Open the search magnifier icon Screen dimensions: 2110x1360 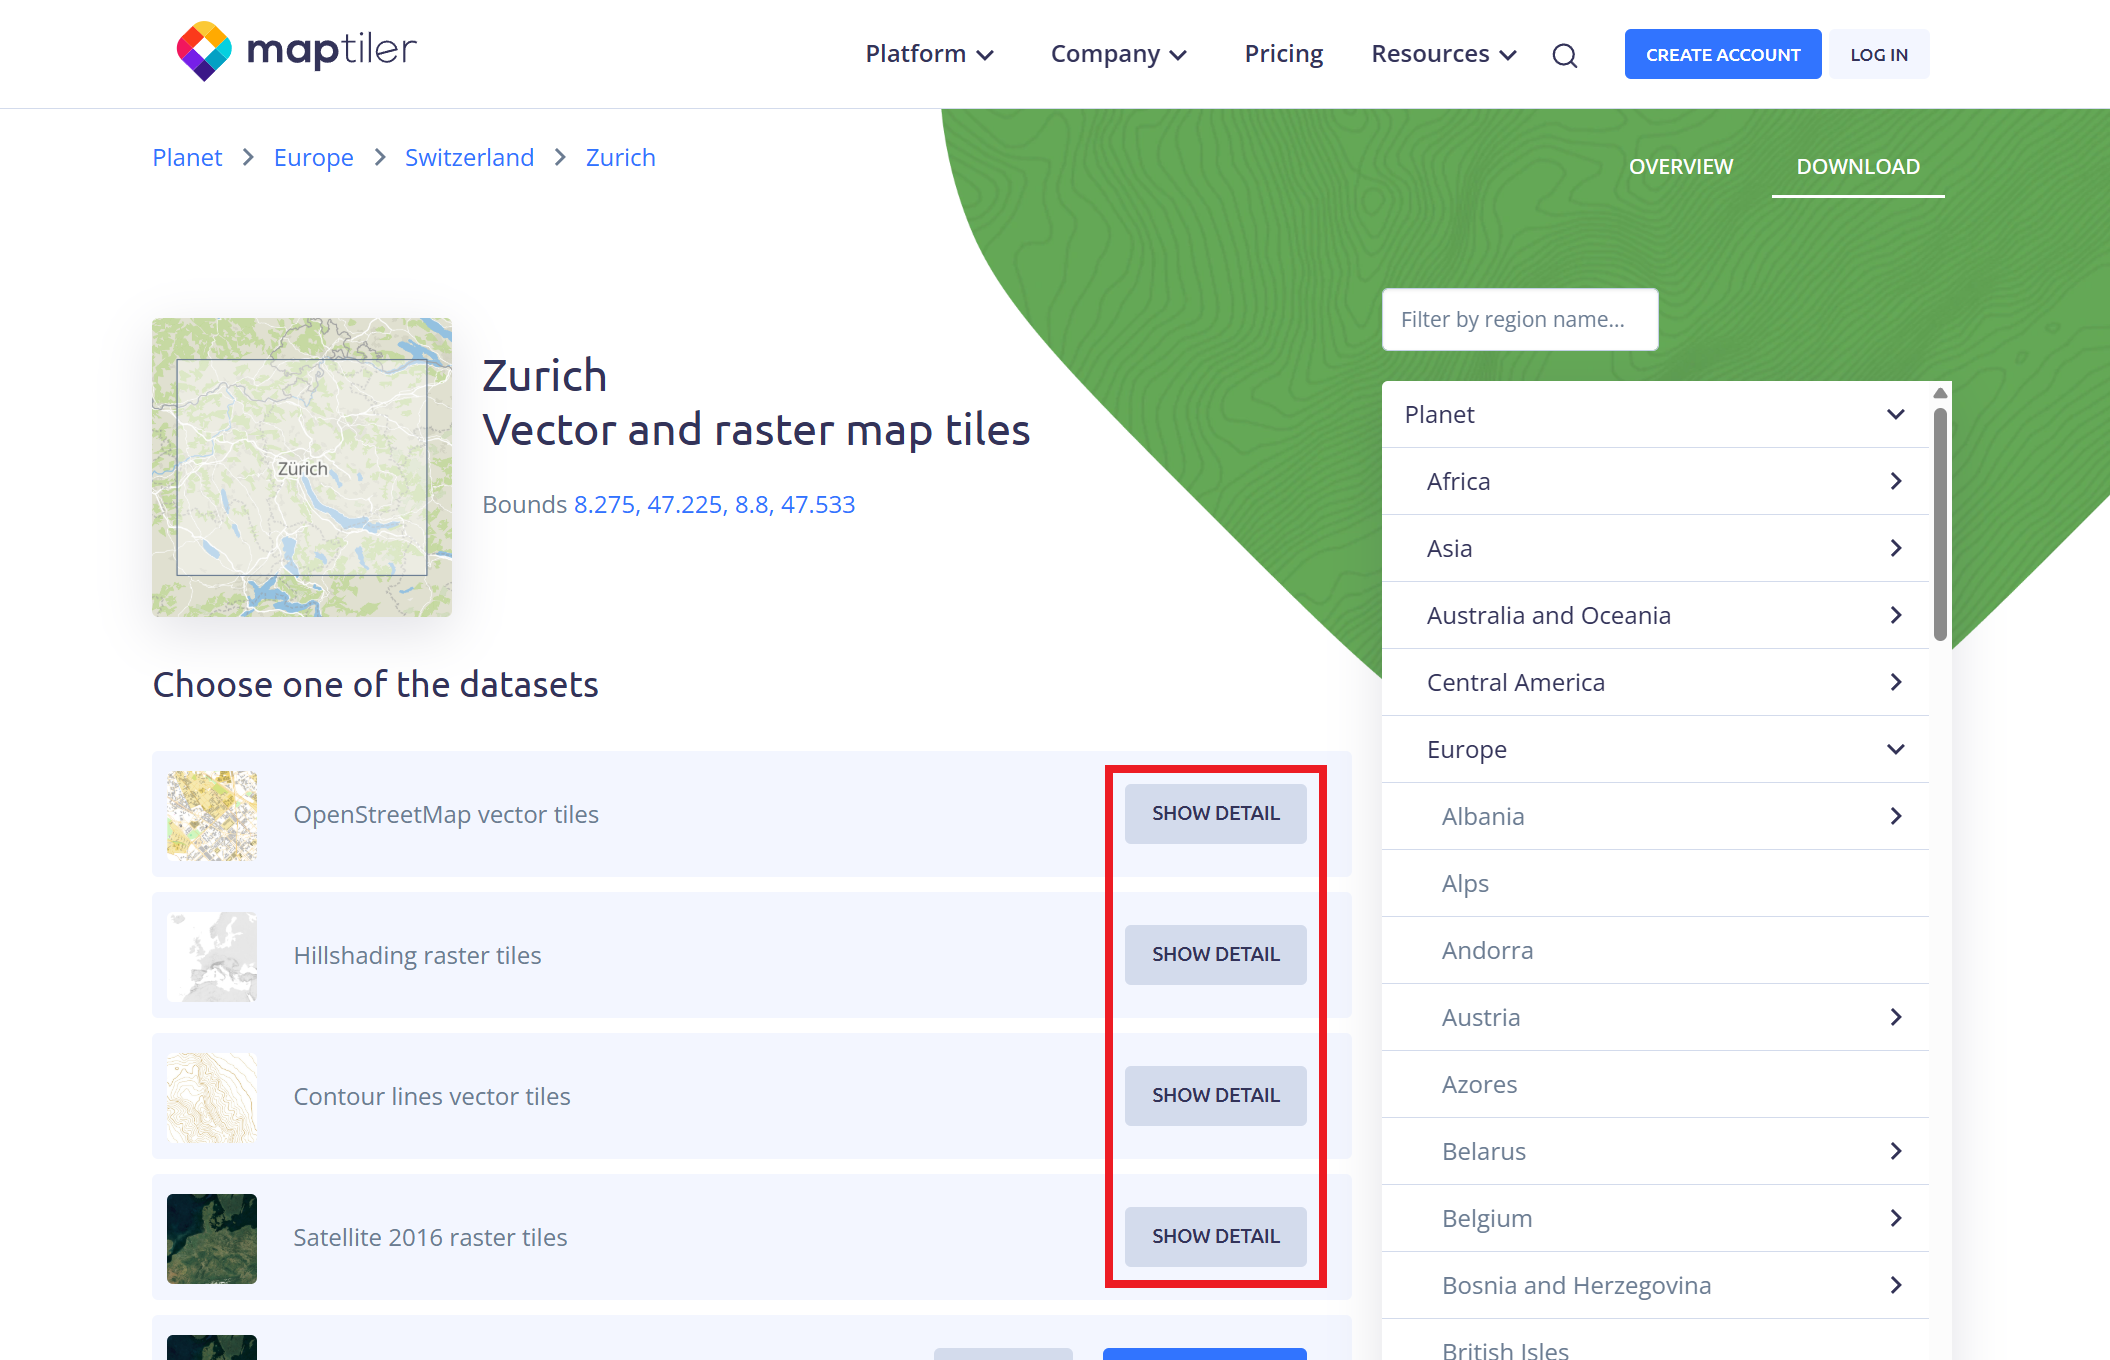(x=1564, y=56)
